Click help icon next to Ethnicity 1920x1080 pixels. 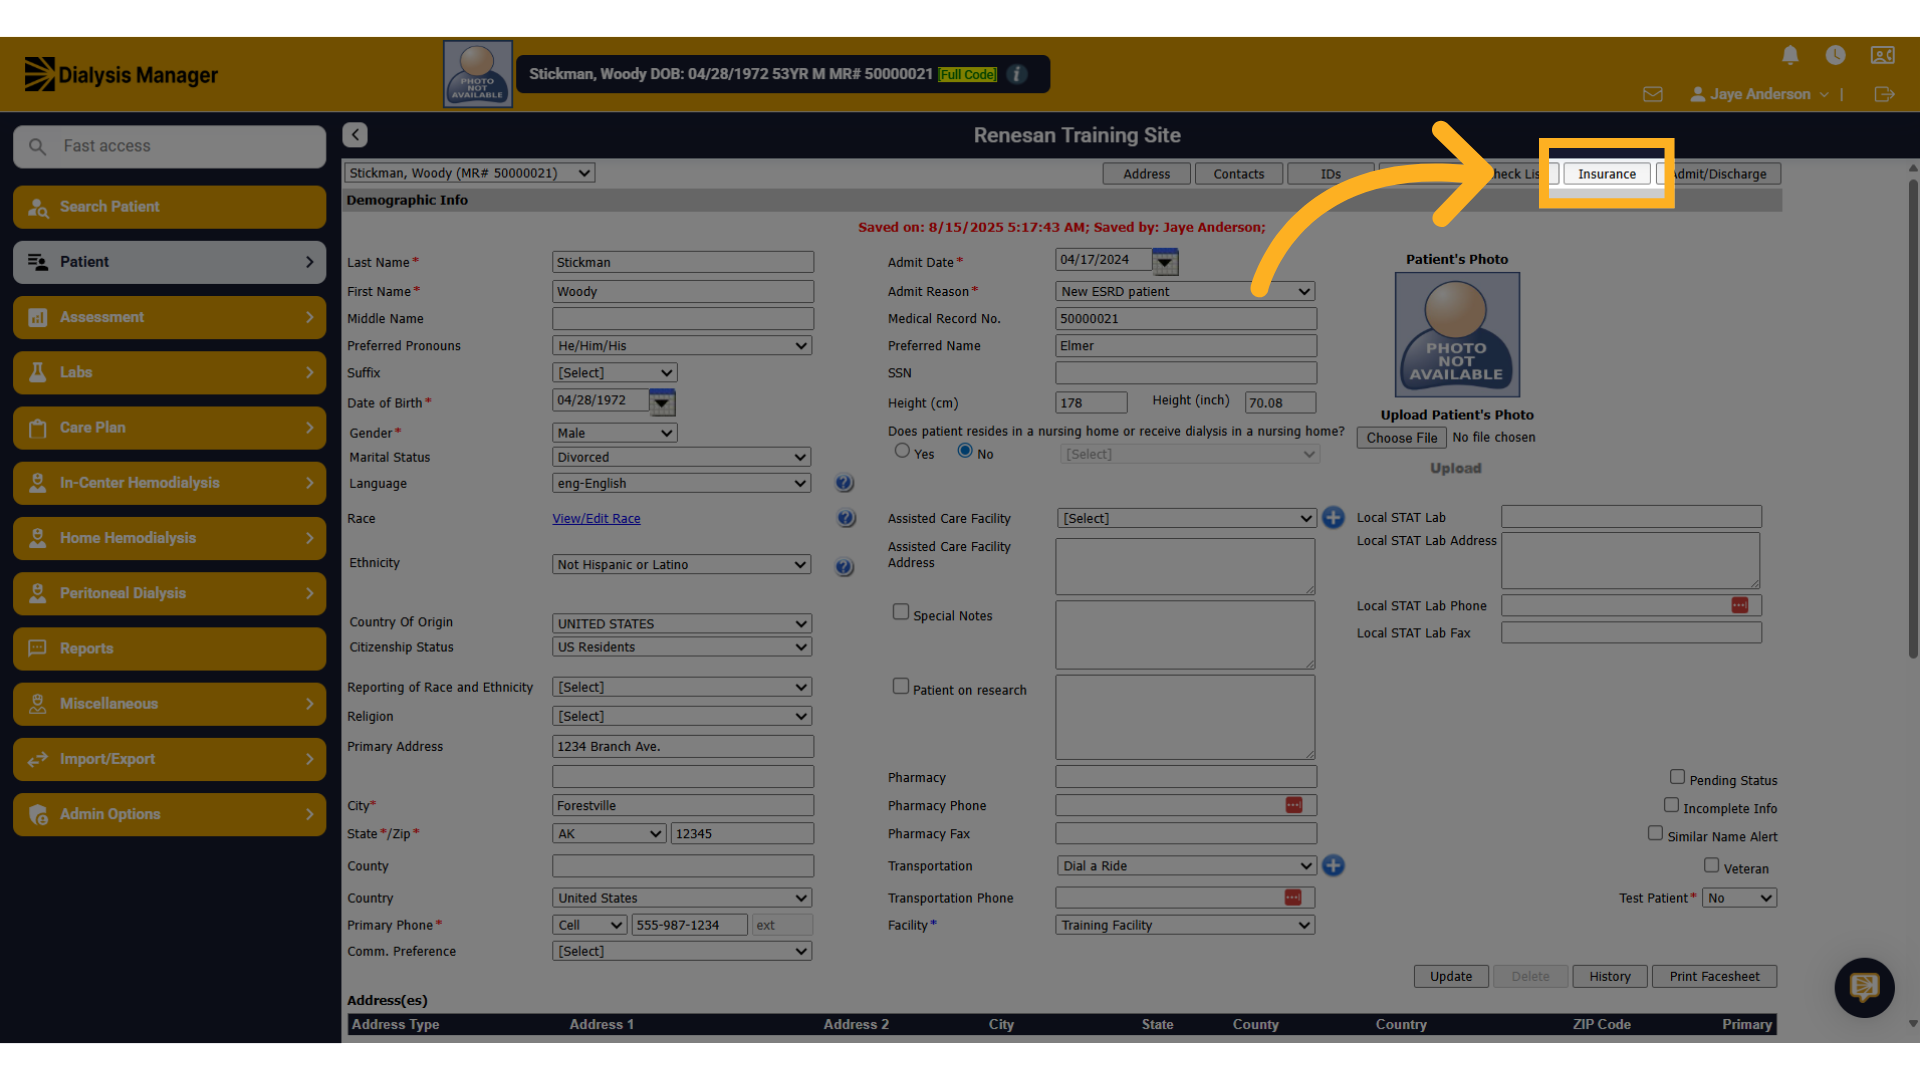[x=844, y=567]
